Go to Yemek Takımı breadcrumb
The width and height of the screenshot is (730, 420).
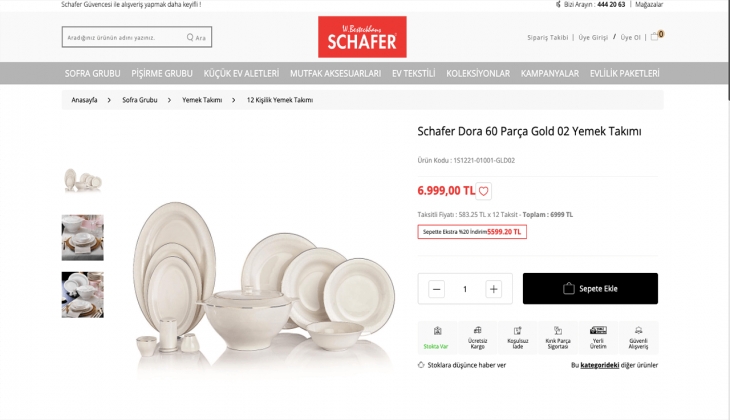[202, 100]
